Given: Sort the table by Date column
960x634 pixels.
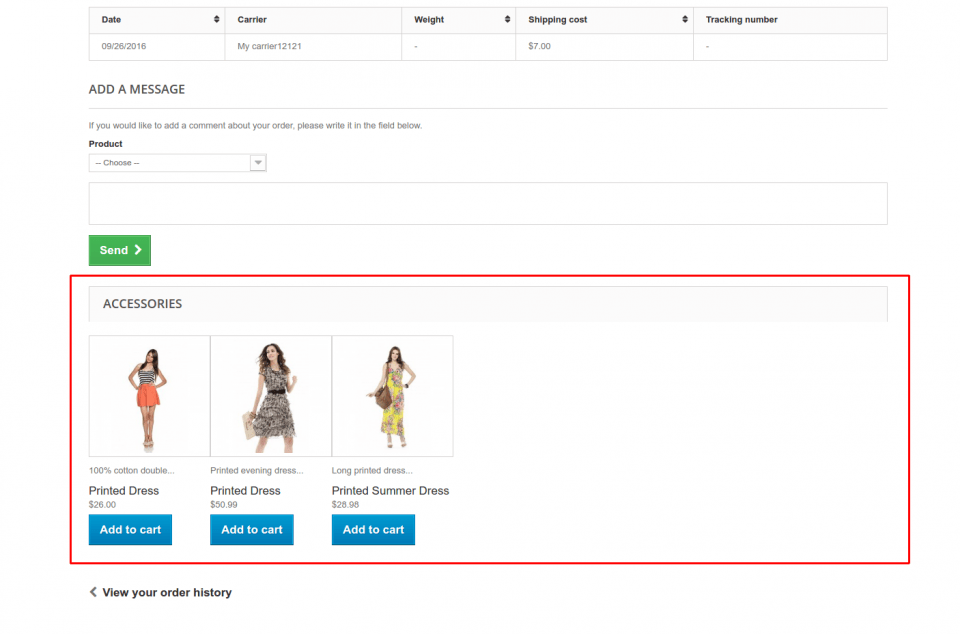Looking at the screenshot, I should tap(217, 20).
